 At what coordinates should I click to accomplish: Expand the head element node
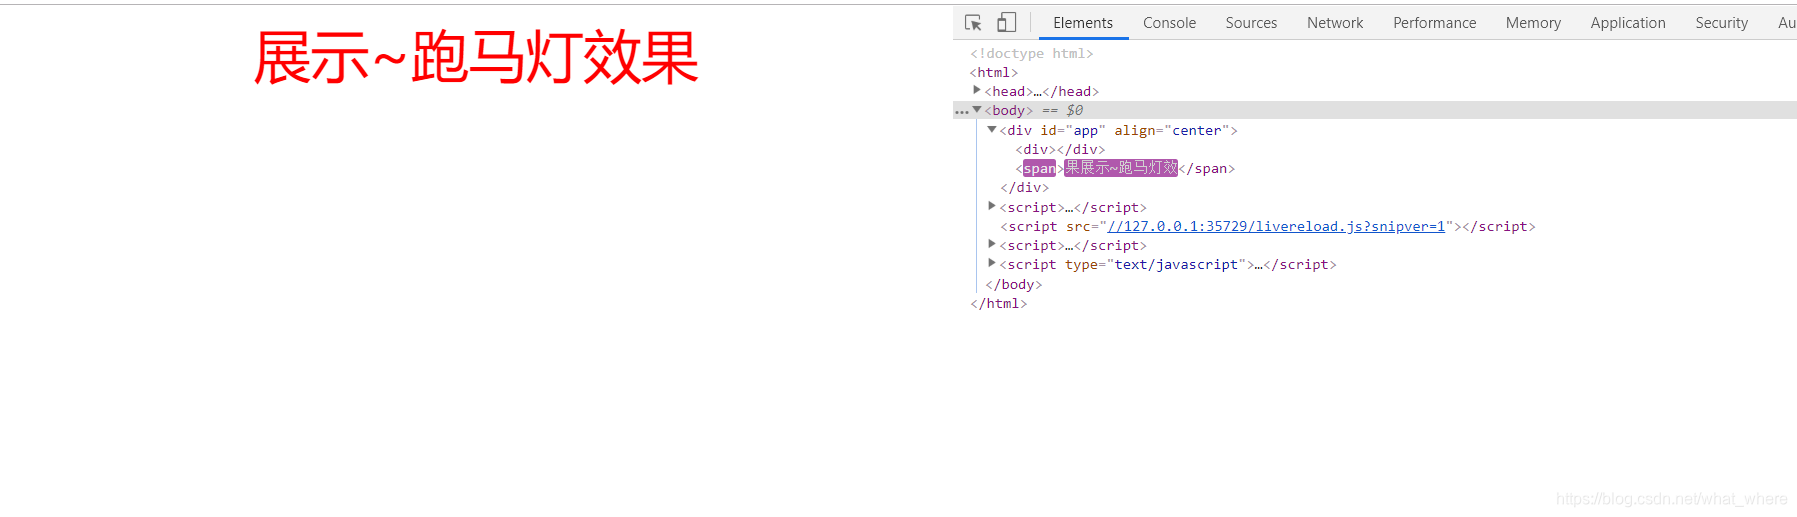(977, 90)
